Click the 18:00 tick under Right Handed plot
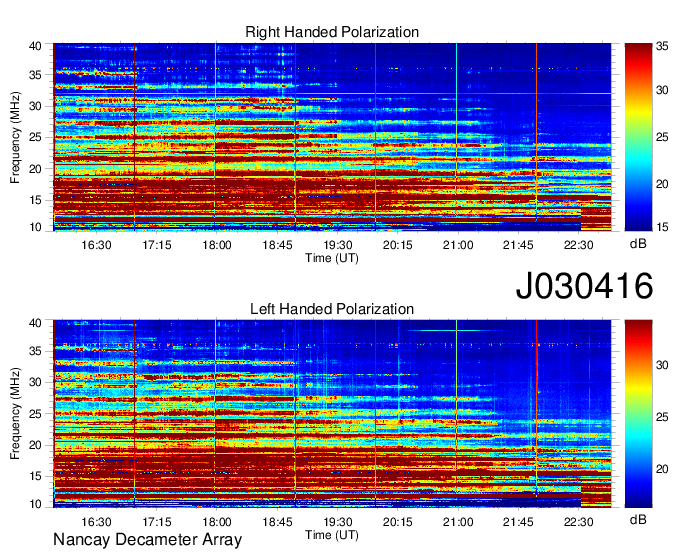 point(217,245)
